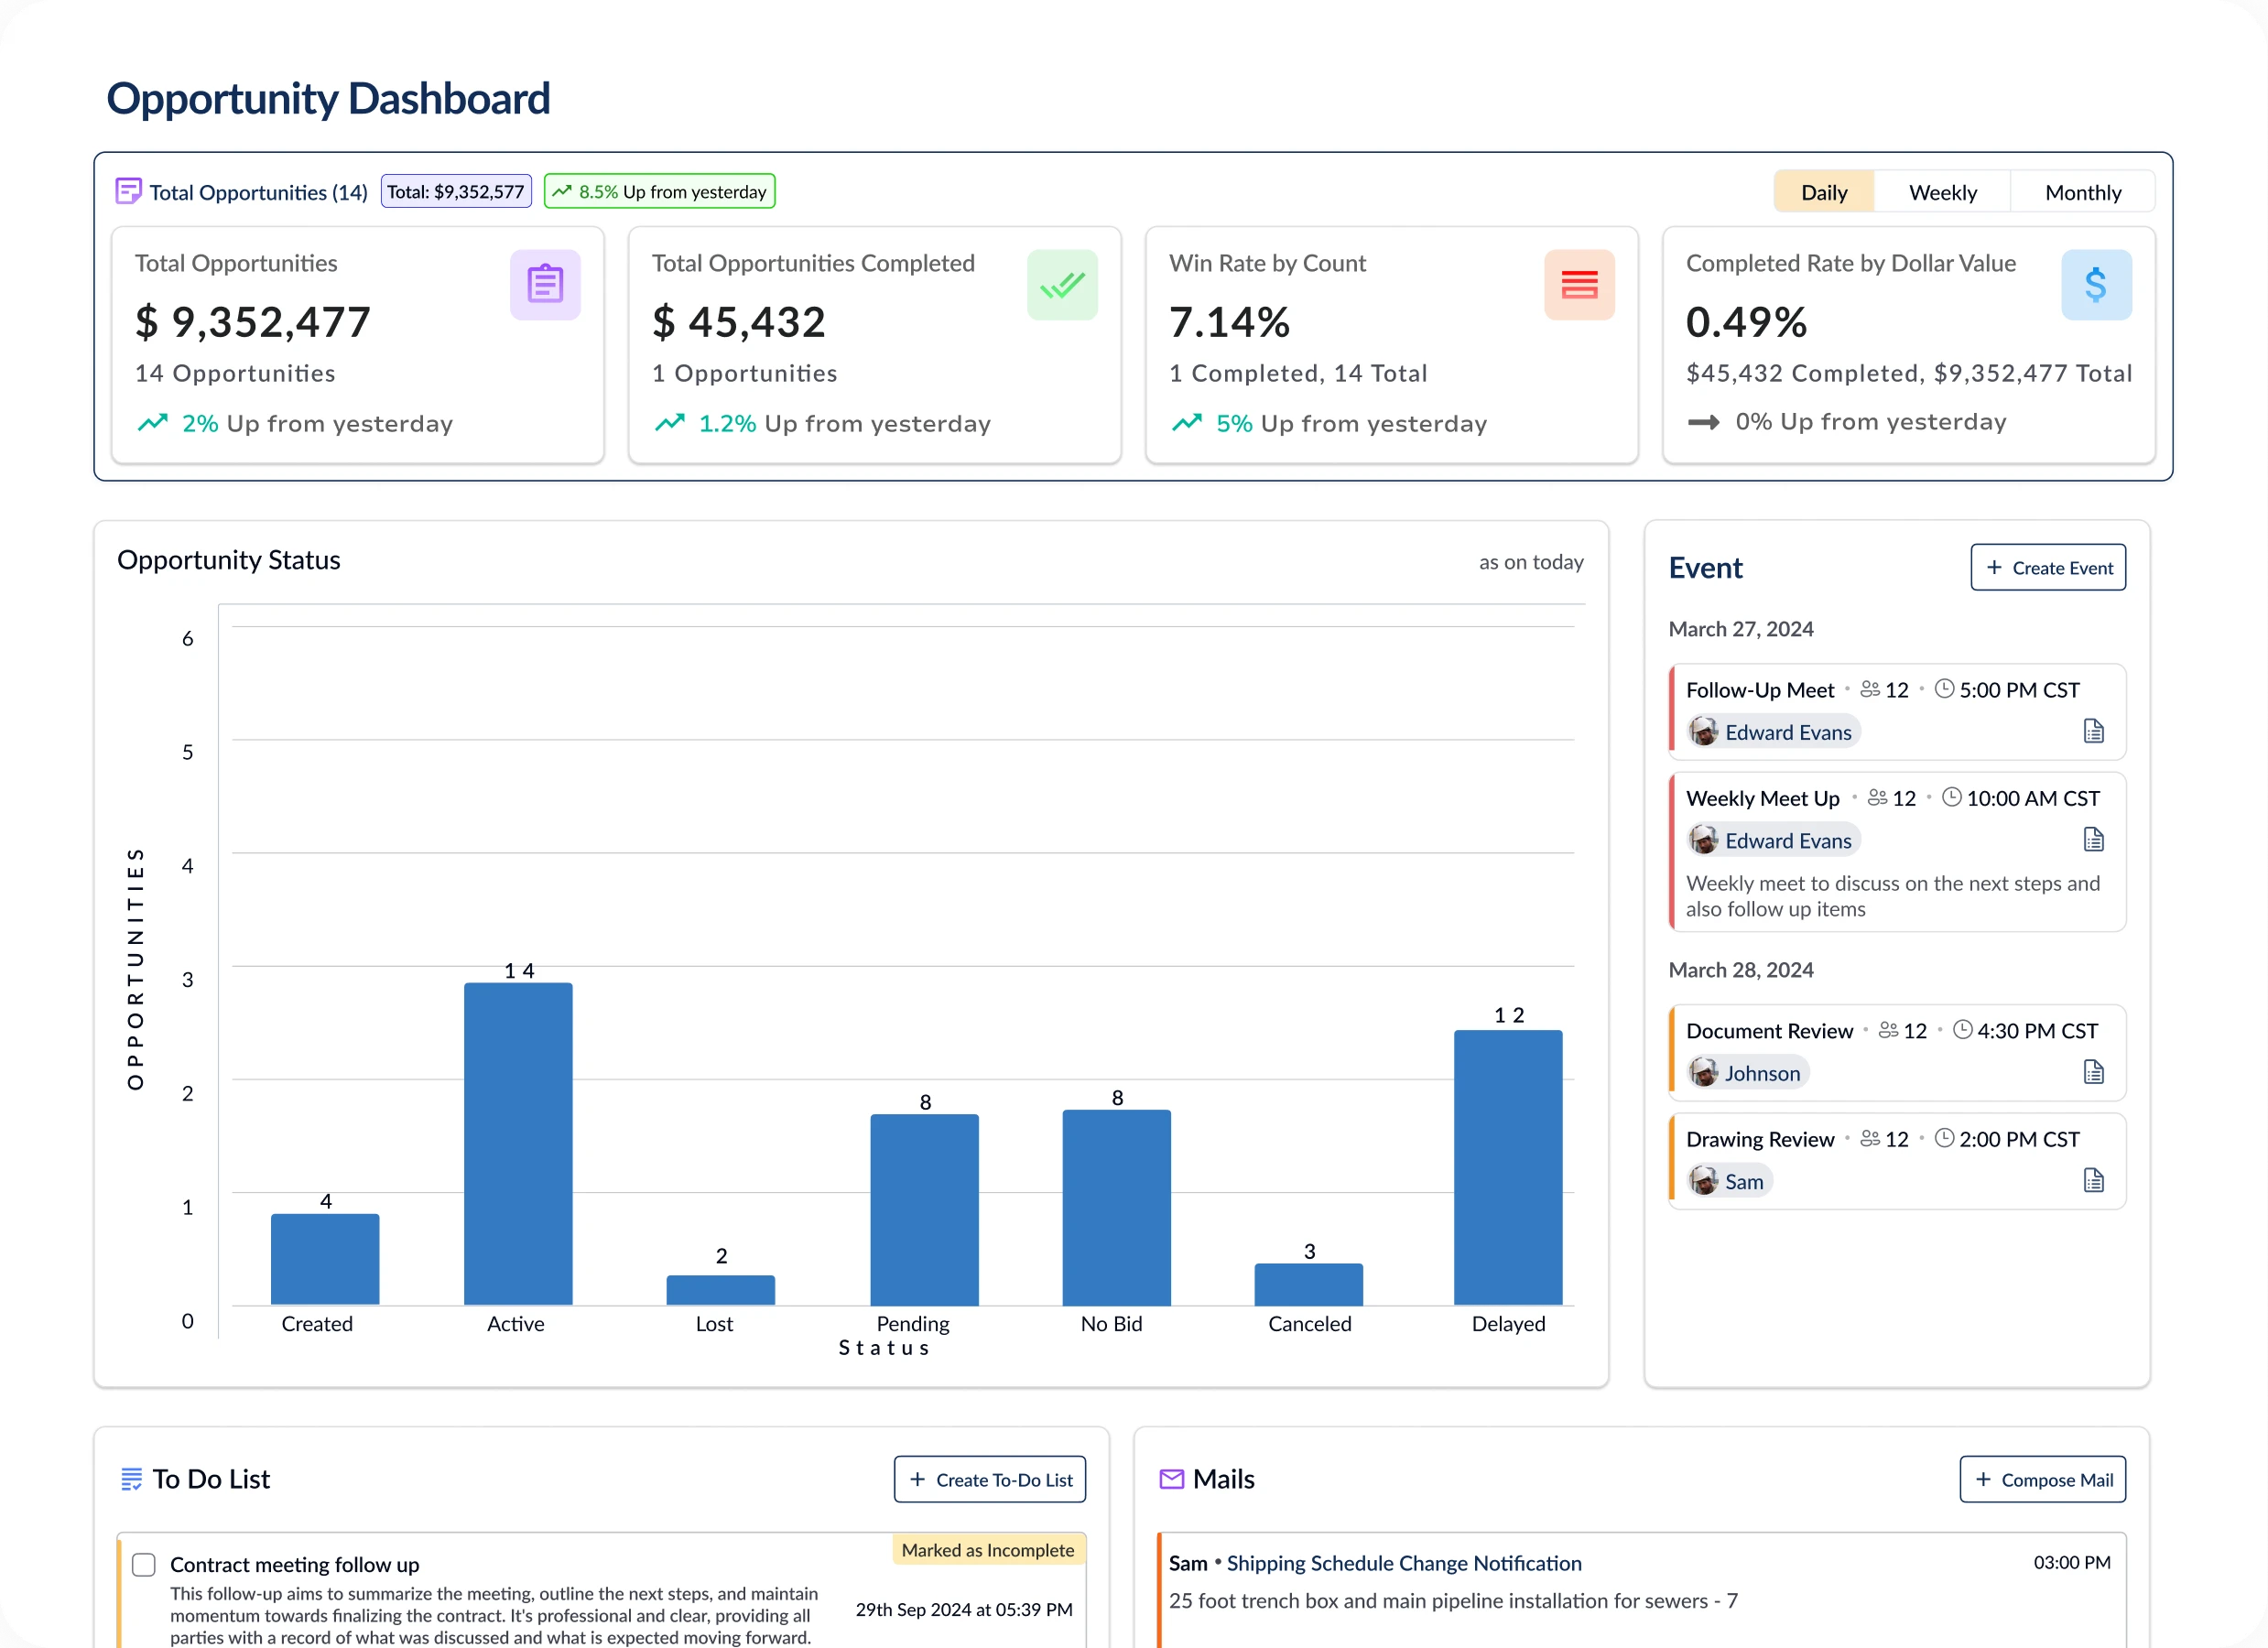Click the To Do List header icon
Image resolution: width=2268 pixels, height=1648 pixels.
[x=131, y=1479]
